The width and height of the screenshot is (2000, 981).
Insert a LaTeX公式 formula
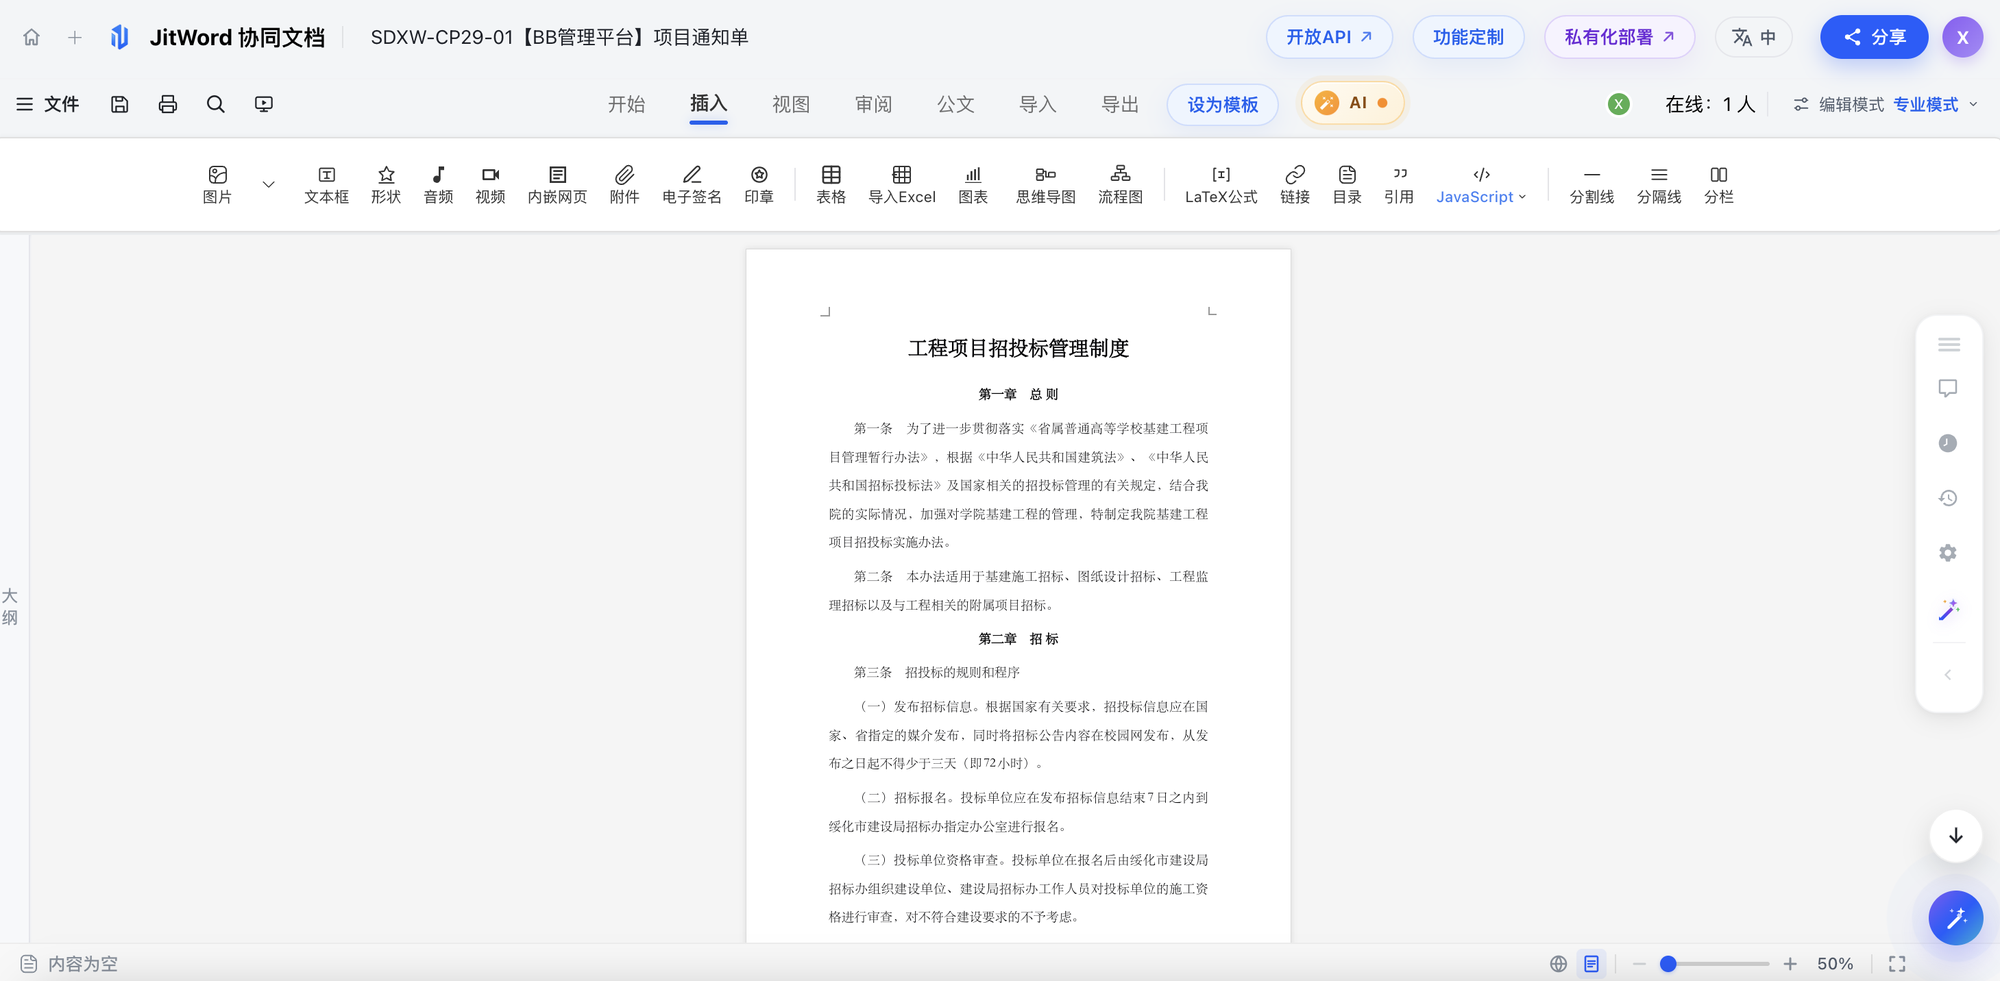(1221, 185)
